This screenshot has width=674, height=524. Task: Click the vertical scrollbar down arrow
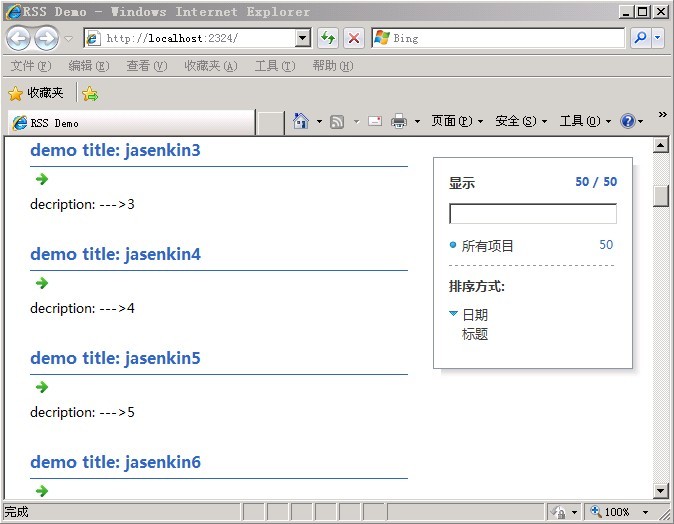coord(660,490)
